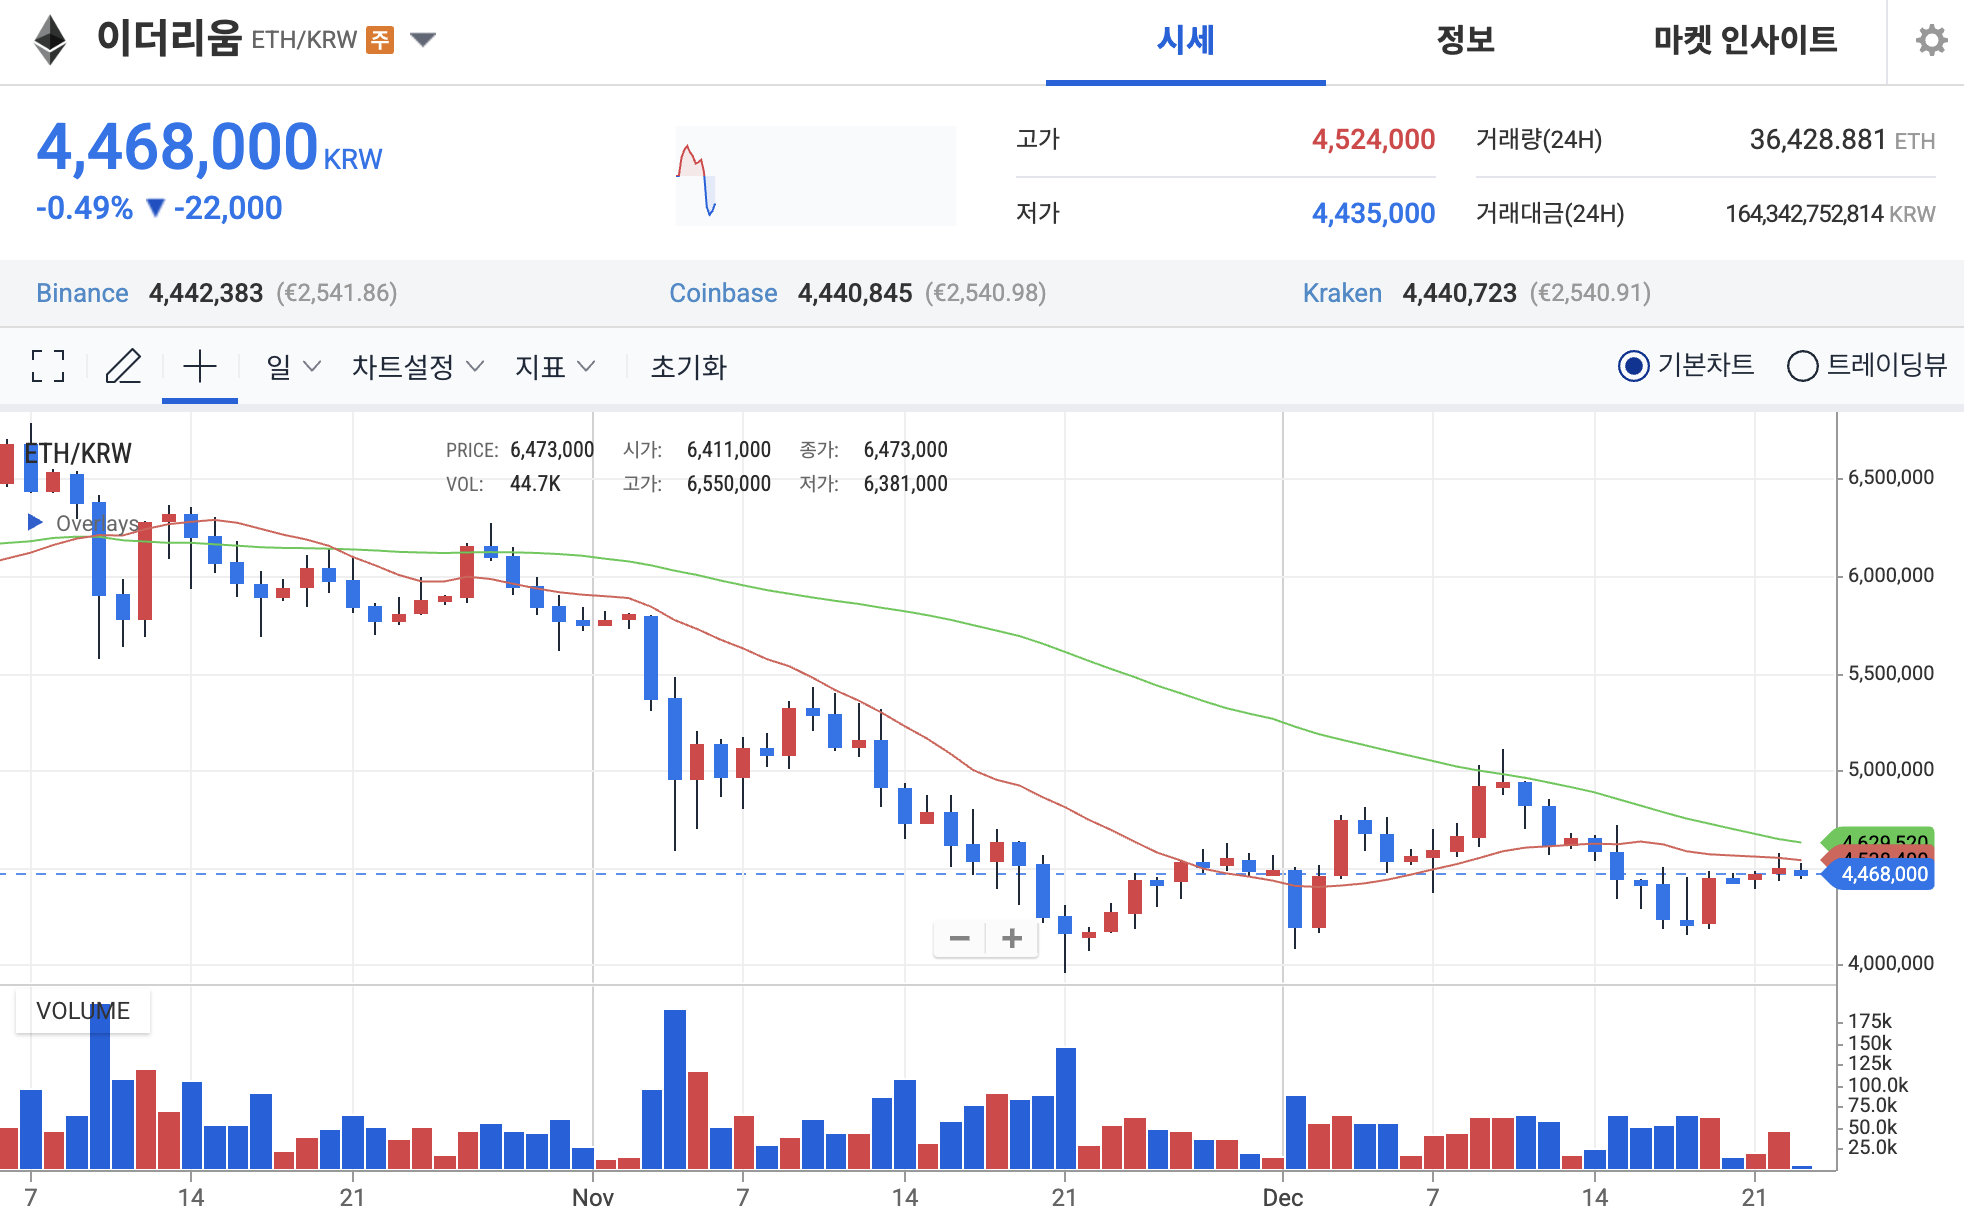The height and width of the screenshot is (1218, 1964).
Task: Select the drawing pencil tool
Action: click(x=124, y=367)
